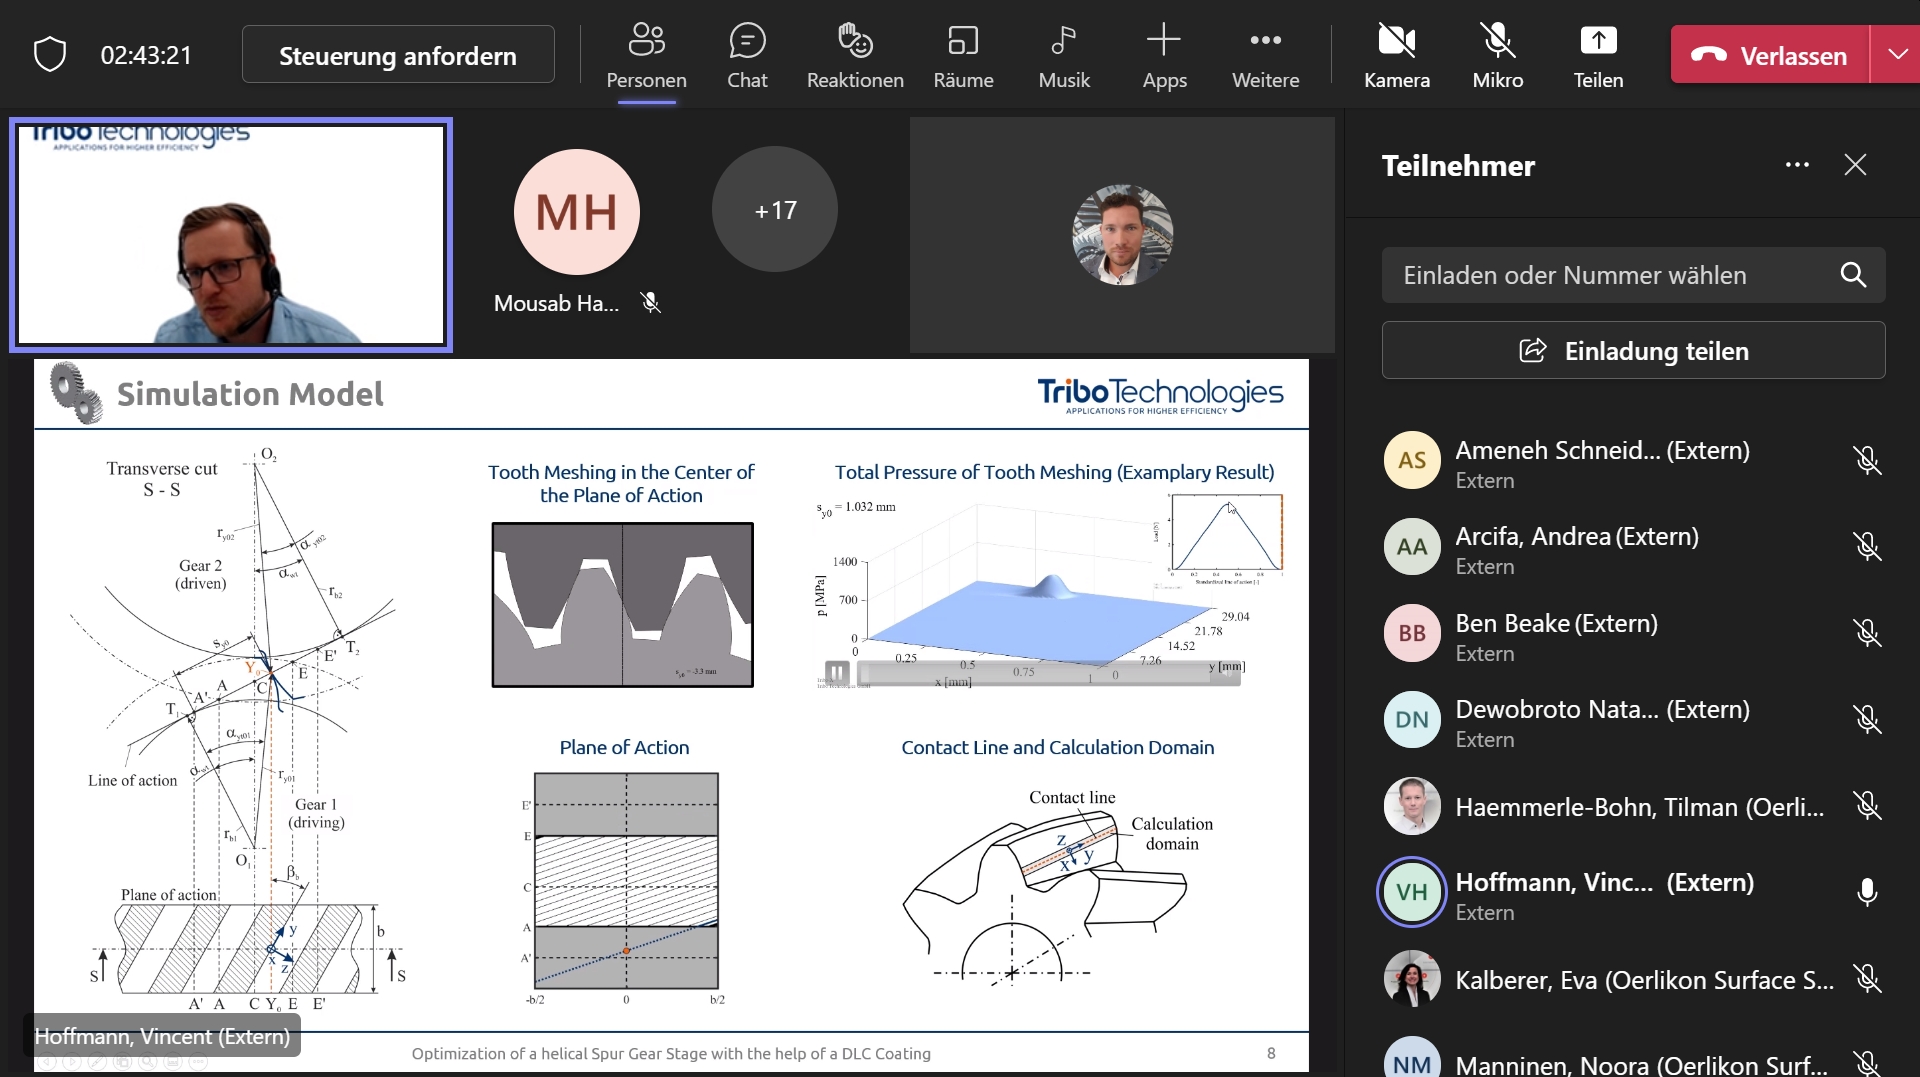Viewport: 1920px width, 1077px height.
Task: Open Weitere more options menu
Action: pos(1265,56)
